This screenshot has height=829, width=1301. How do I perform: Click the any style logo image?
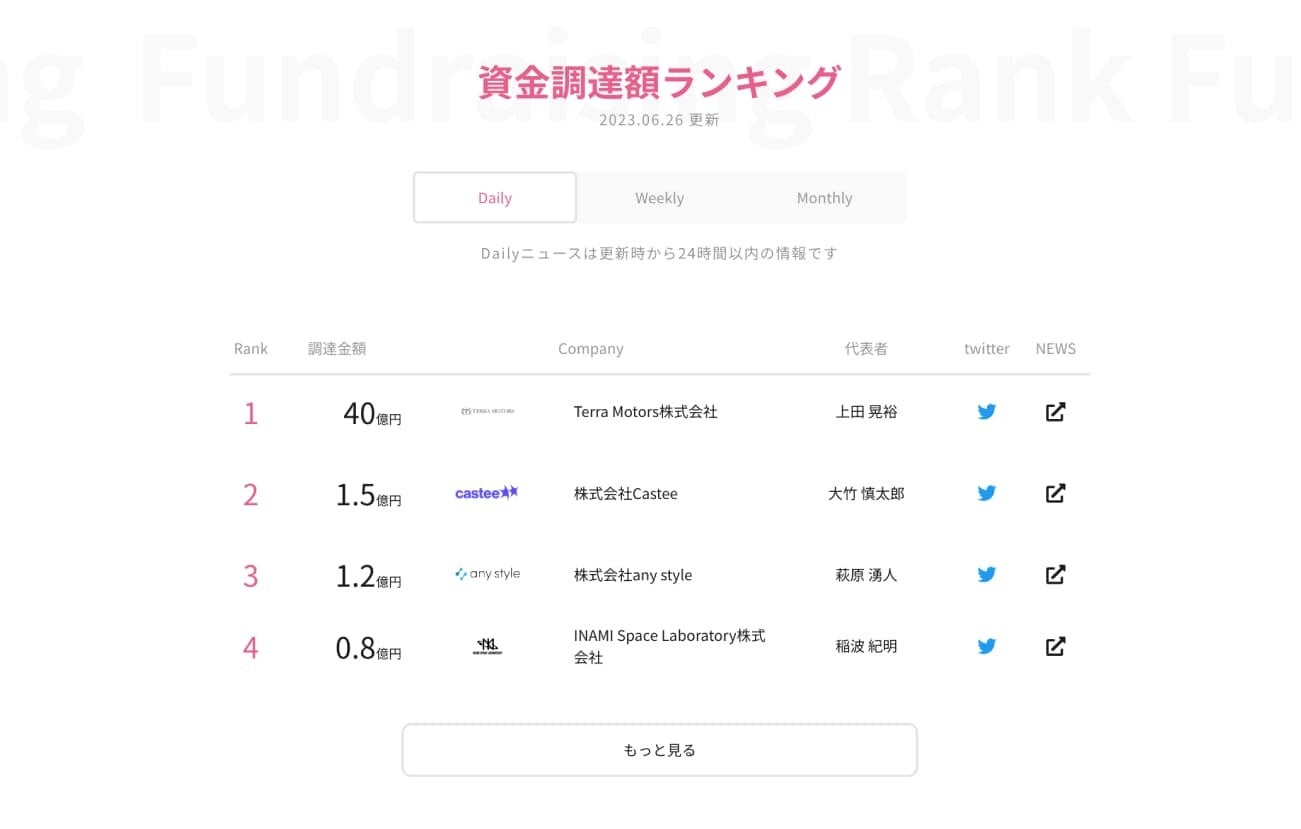(x=487, y=574)
